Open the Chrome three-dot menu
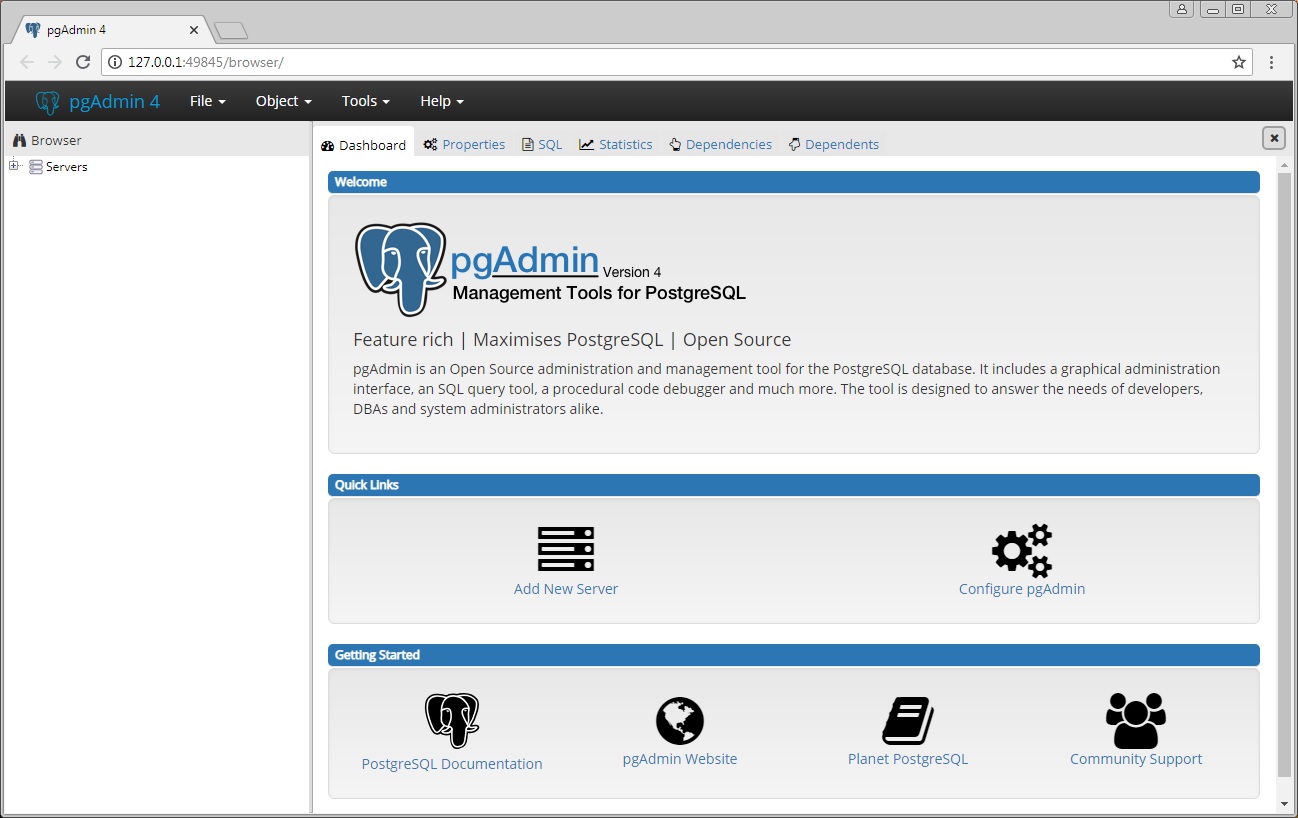Image resolution: width=1298 pixels, height=818 pixels. click(1271, 62)
